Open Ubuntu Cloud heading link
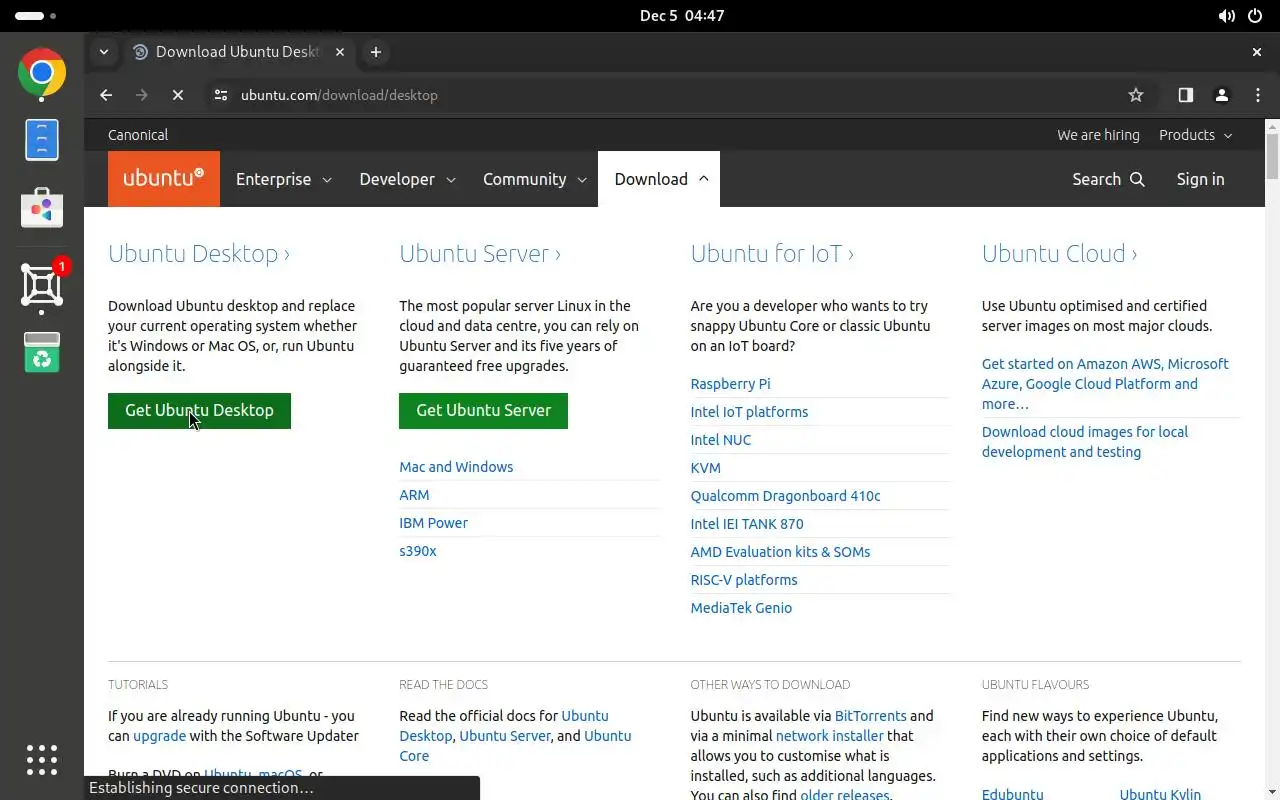1280x800 pixels. click(1060, 254)
